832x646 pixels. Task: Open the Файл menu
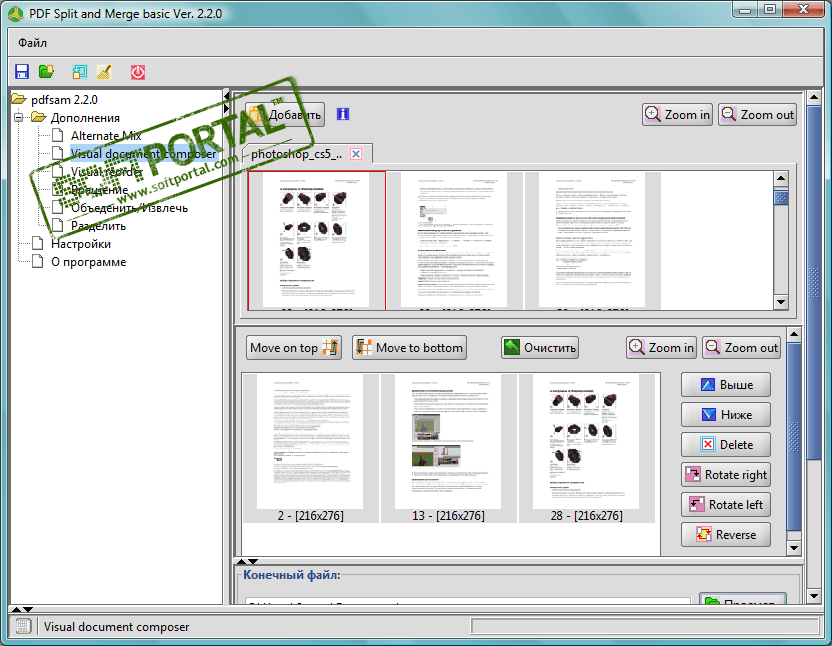pyautogui.click(x=32, y=42)
